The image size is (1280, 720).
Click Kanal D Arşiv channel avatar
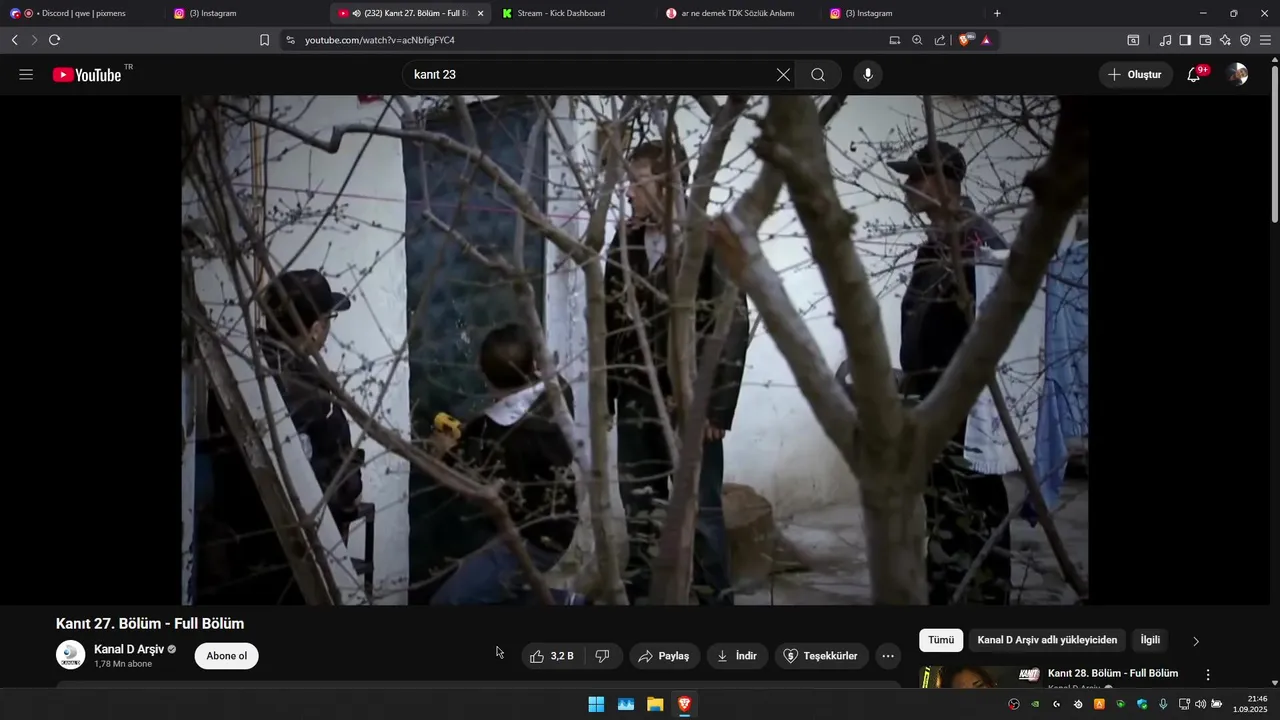(x=70, y=656)
